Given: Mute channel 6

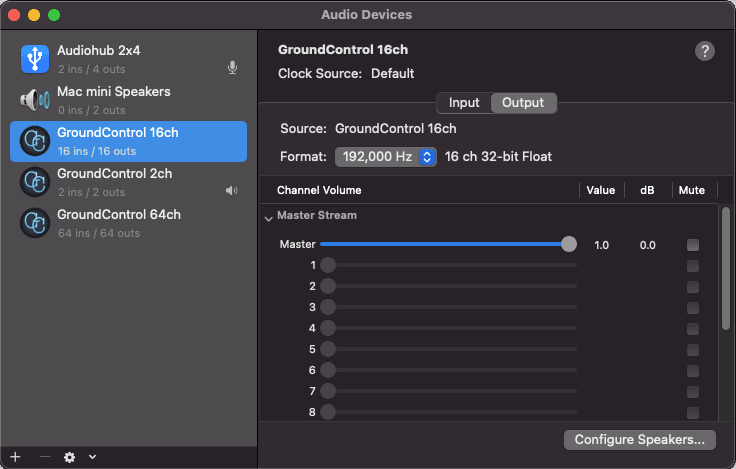Looking at the screenshot, I should click(x=693, y=371).
